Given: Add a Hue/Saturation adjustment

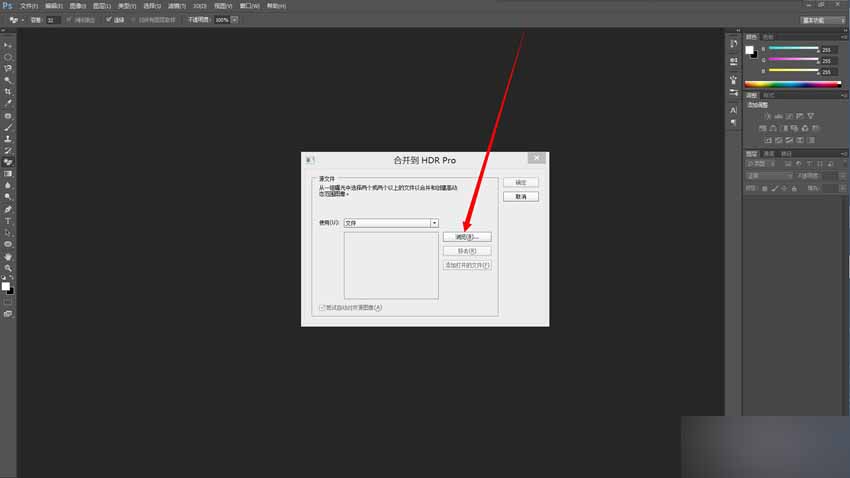Looking at the screenshot, I should point(763,128).
